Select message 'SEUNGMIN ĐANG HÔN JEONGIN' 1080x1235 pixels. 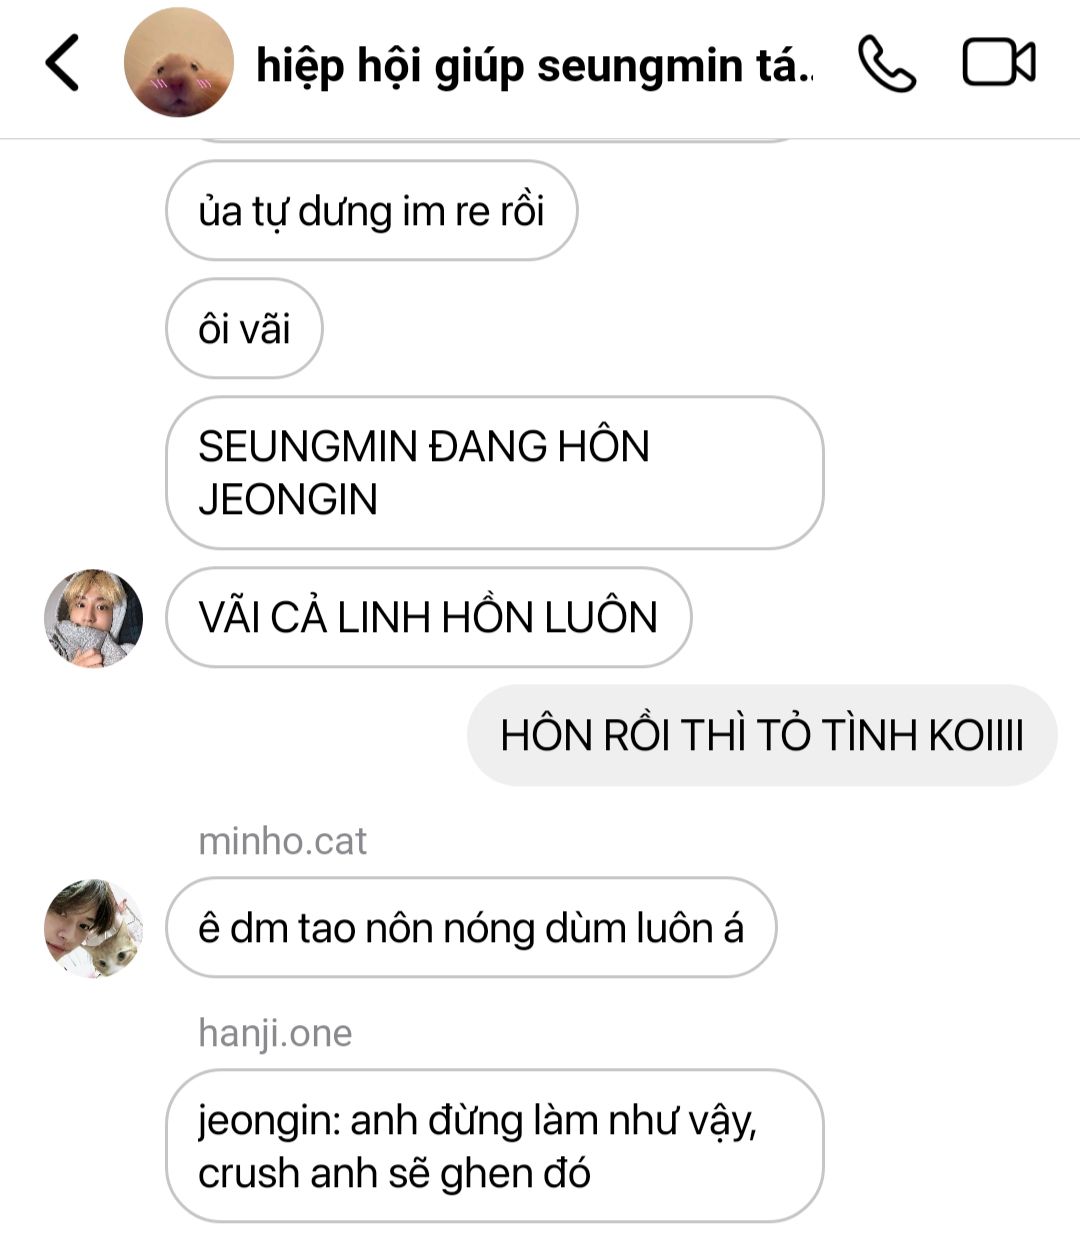[x=494, y=473]
